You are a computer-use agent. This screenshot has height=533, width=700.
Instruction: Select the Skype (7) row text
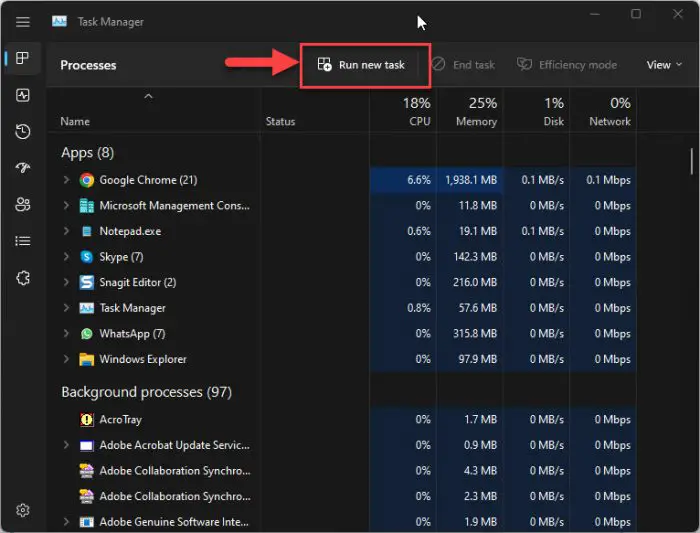[x=121, y=257]
